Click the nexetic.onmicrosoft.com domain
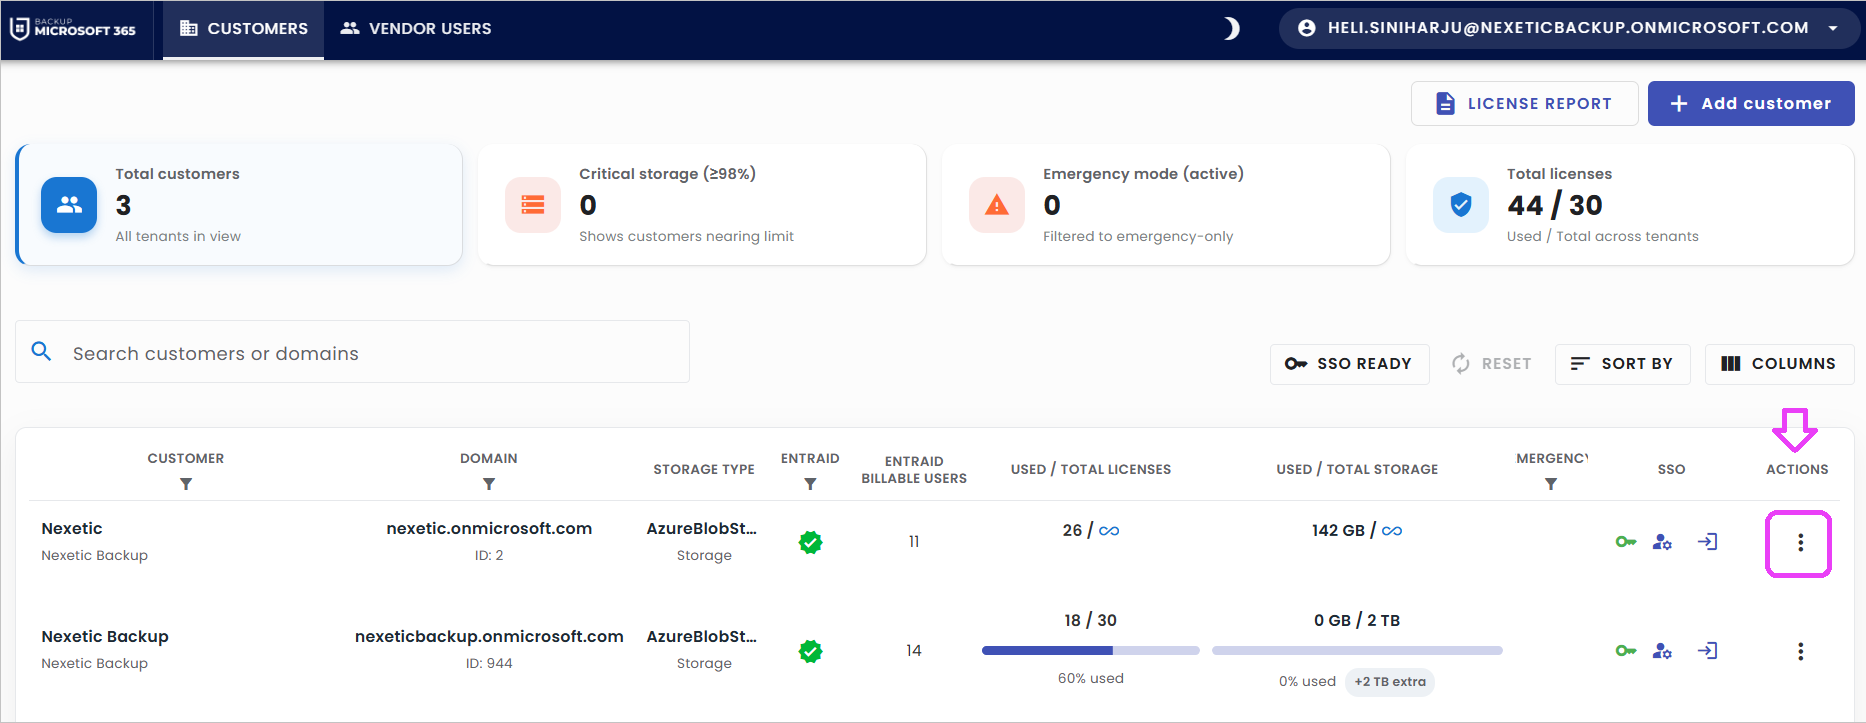The width and height of the screenshot is (1866, 723). coord(489,528)
